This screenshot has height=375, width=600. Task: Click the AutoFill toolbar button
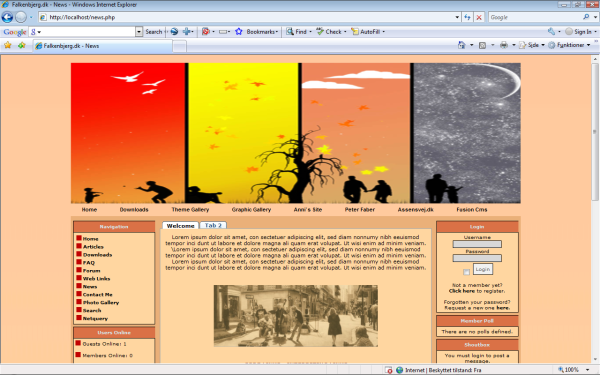[x=368, y=32]
